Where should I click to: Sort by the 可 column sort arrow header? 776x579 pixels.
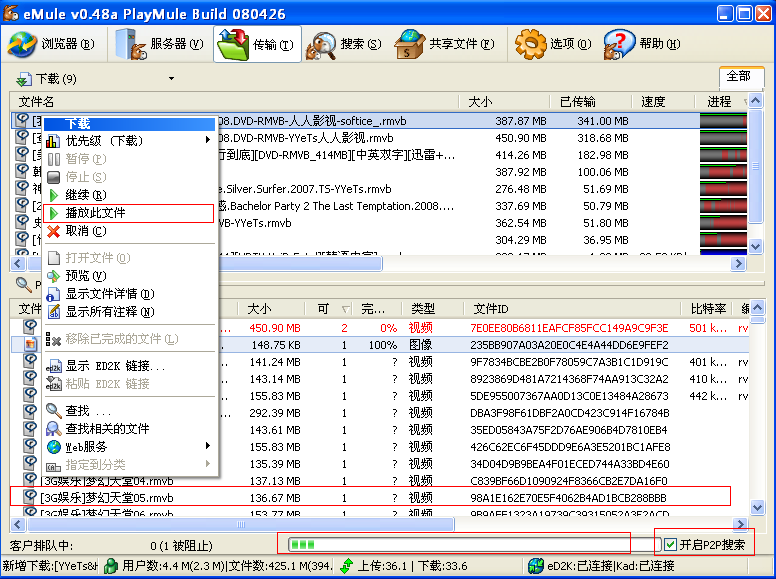(346, 310)
